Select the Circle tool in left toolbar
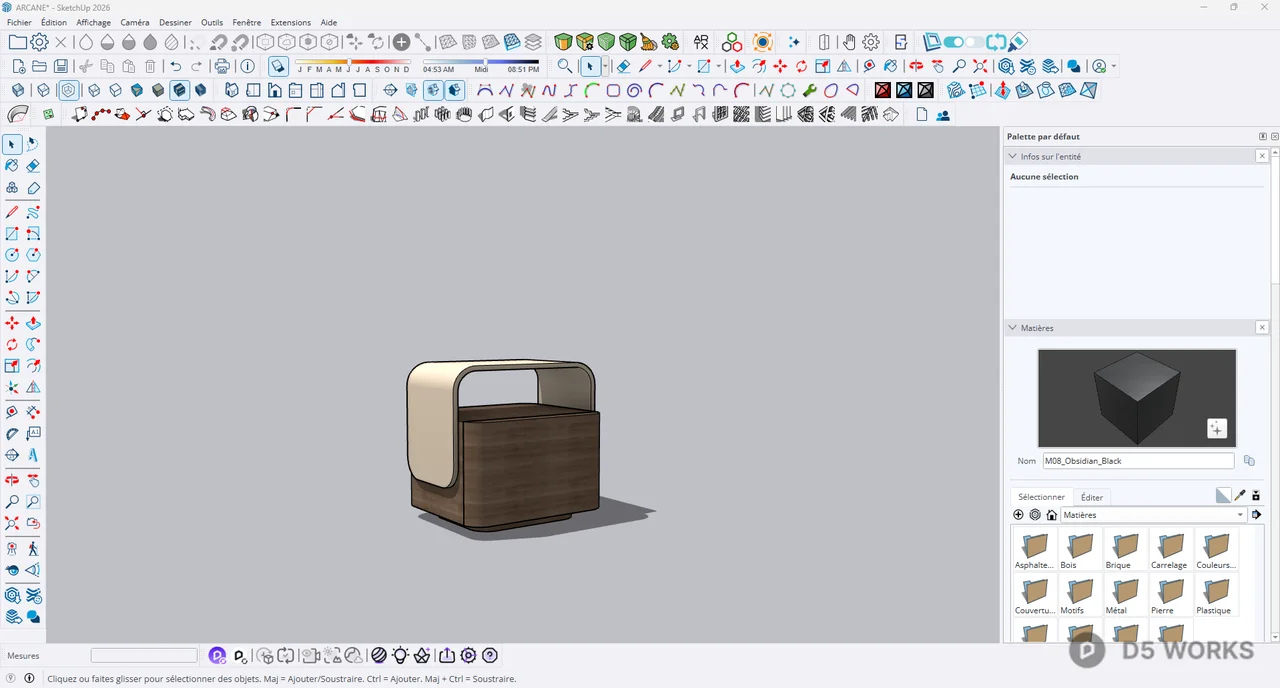The image size is (1280, 688). point(12,255)
